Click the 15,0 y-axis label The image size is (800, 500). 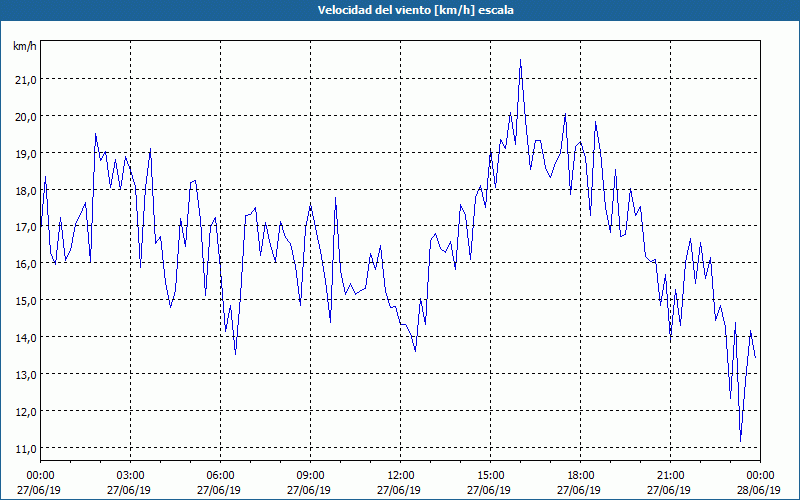(26, 300)
